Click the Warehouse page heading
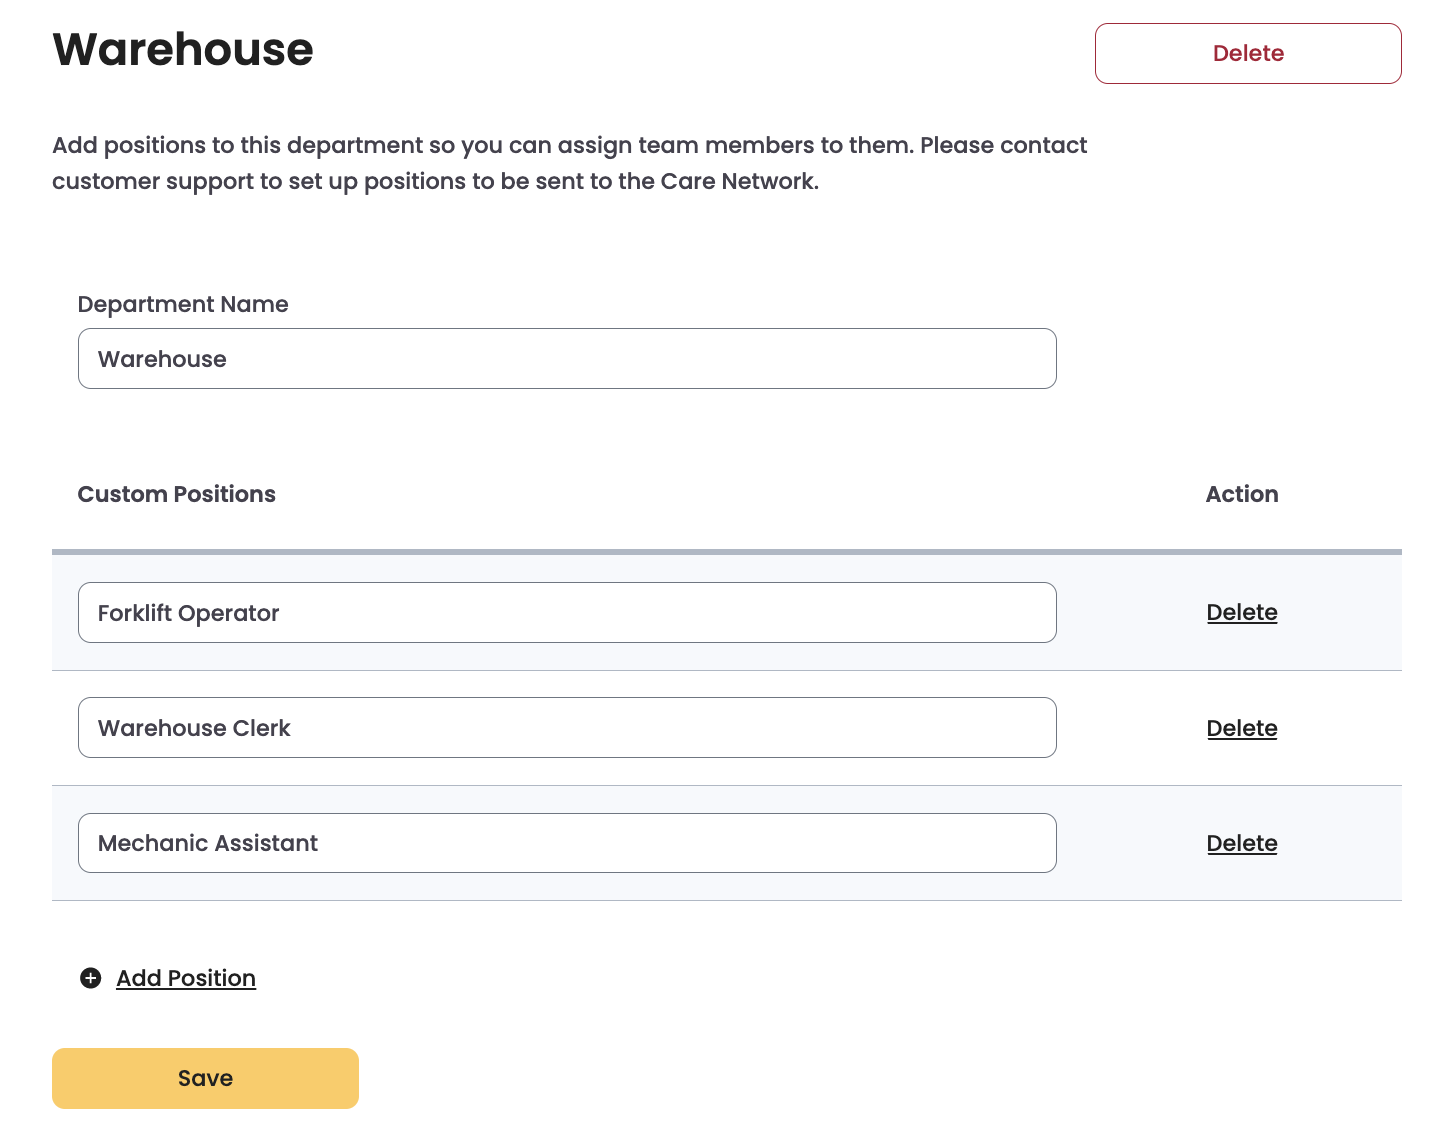Screen dimensions: 1438x1144 tap(183, 50)
